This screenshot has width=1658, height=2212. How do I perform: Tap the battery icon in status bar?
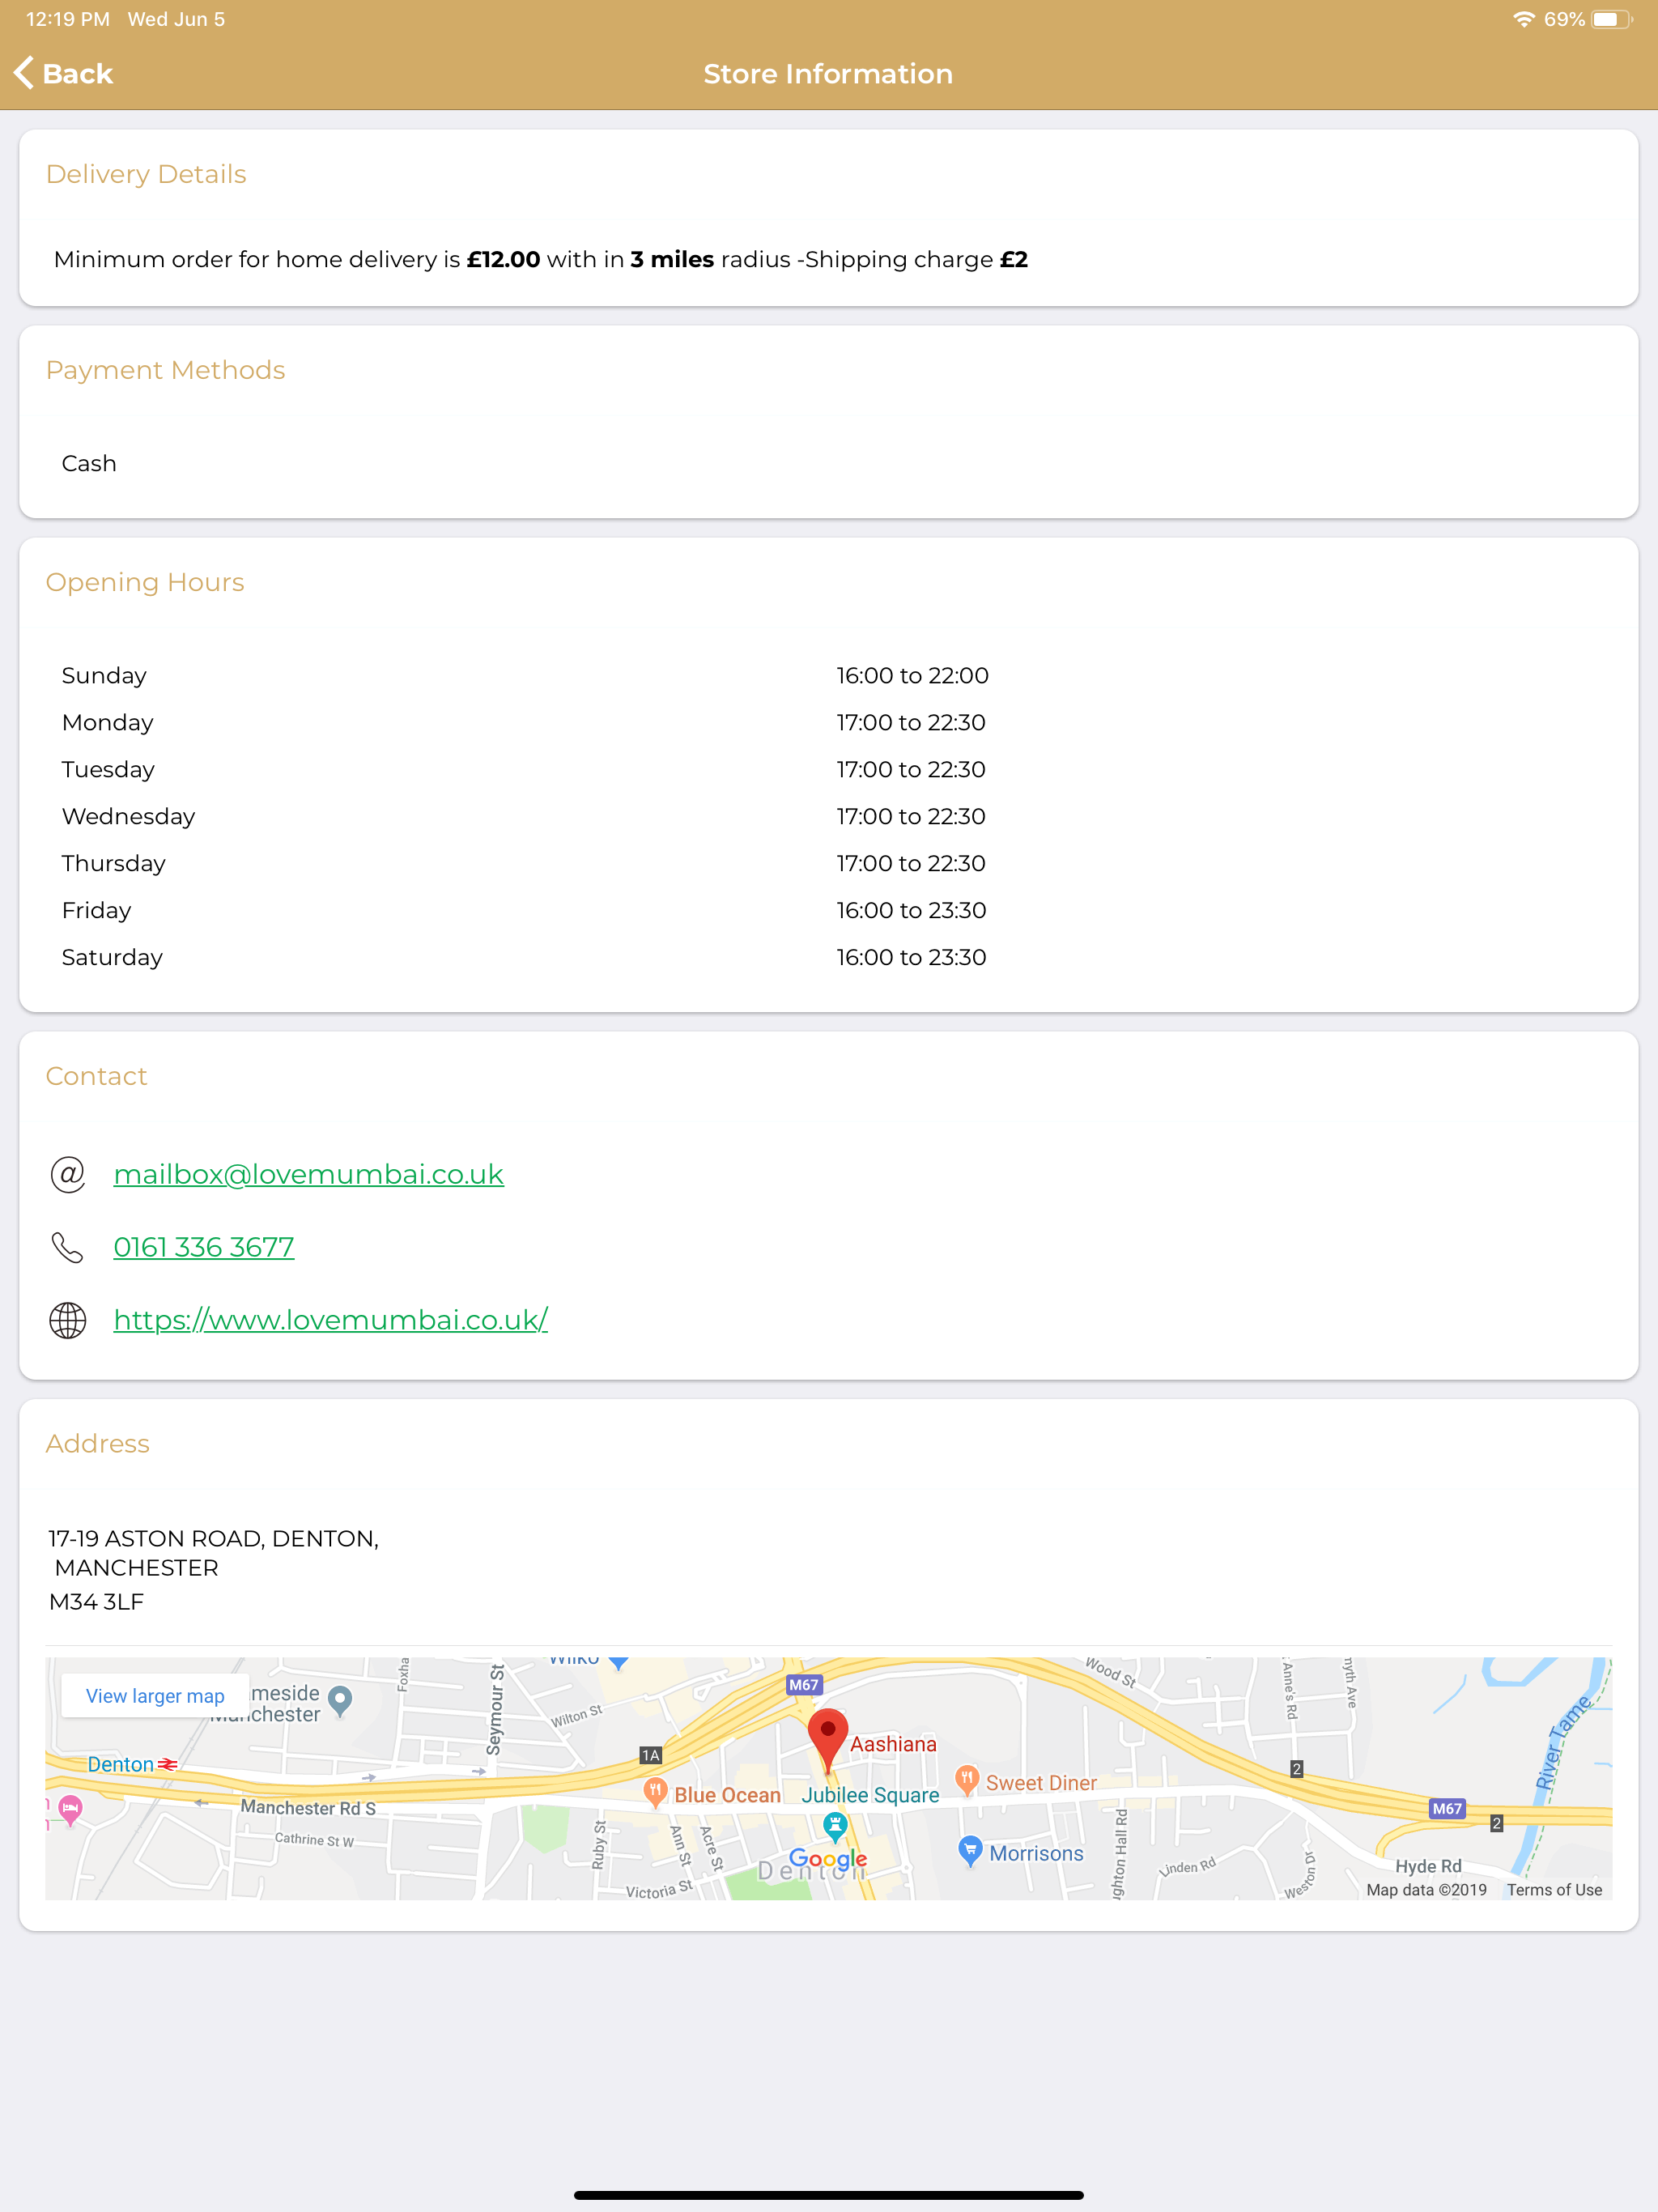[x=1610, y=19]
